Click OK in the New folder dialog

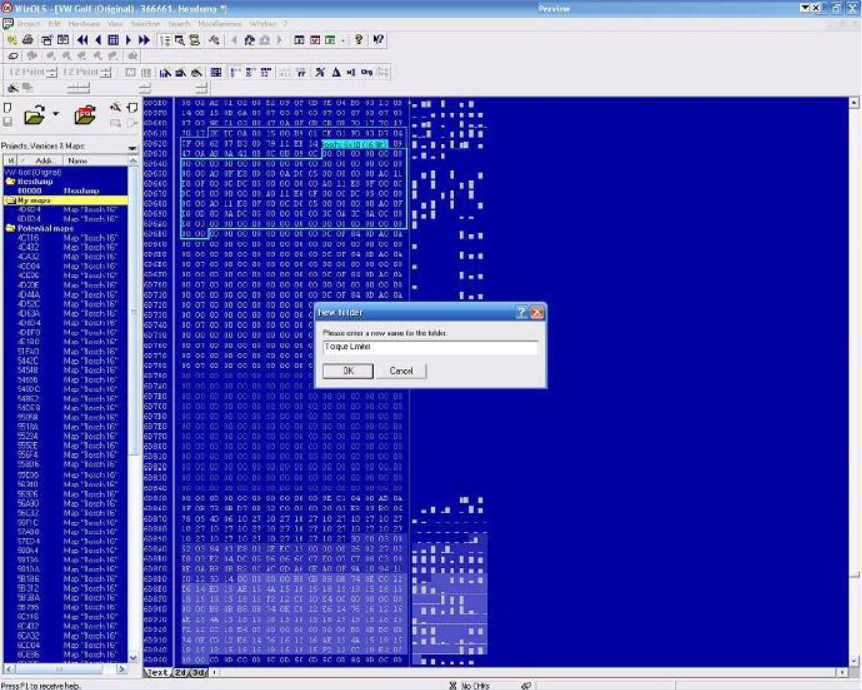(x=348, y=371)
